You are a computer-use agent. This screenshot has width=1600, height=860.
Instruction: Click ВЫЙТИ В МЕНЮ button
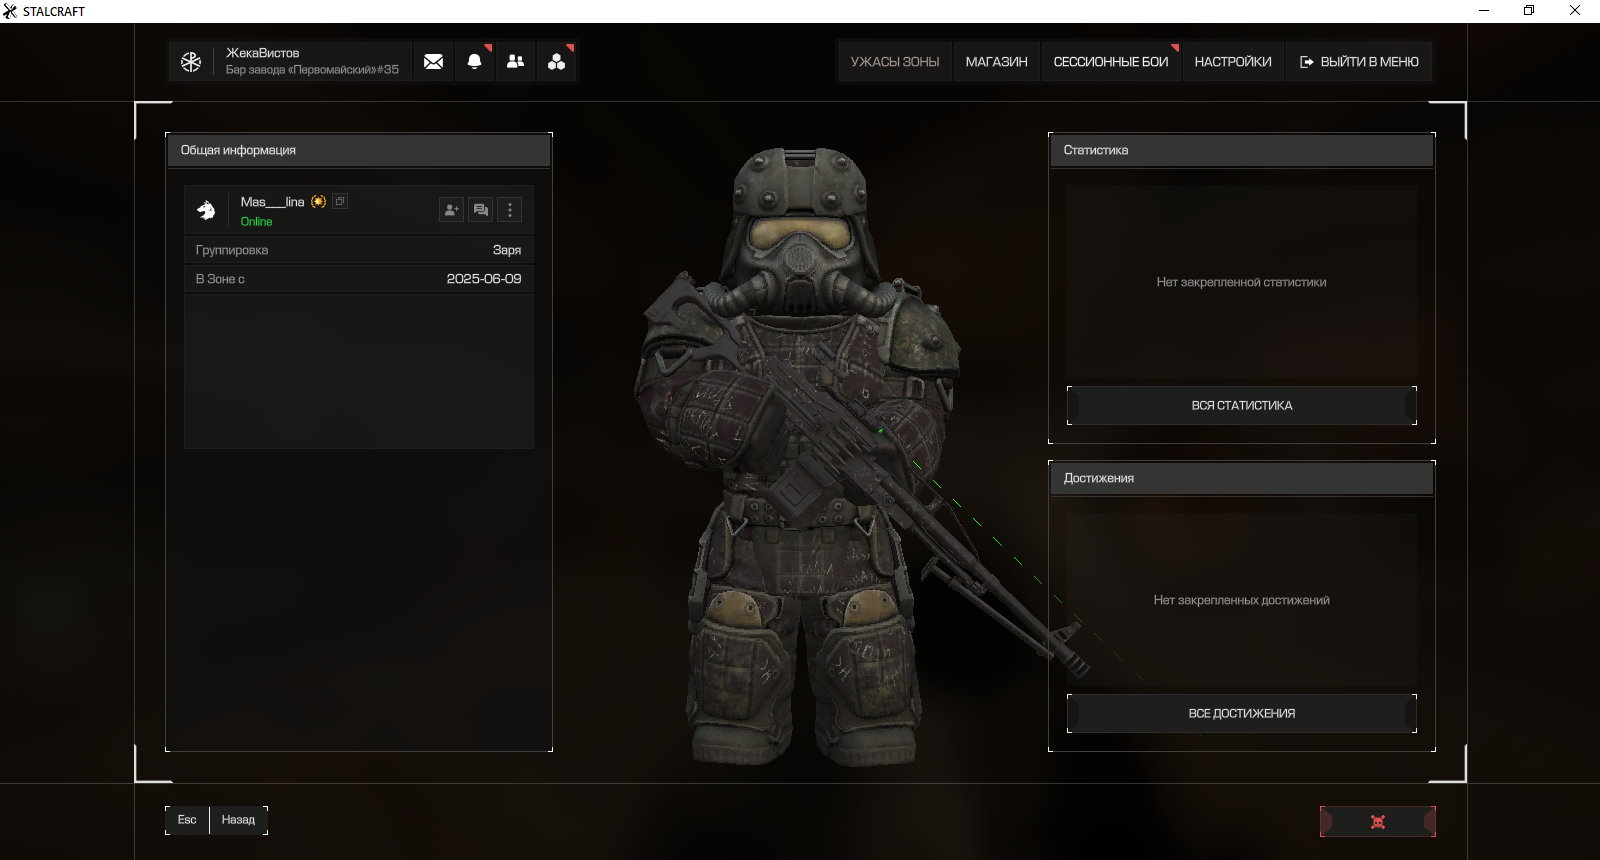pos(1359,62)
